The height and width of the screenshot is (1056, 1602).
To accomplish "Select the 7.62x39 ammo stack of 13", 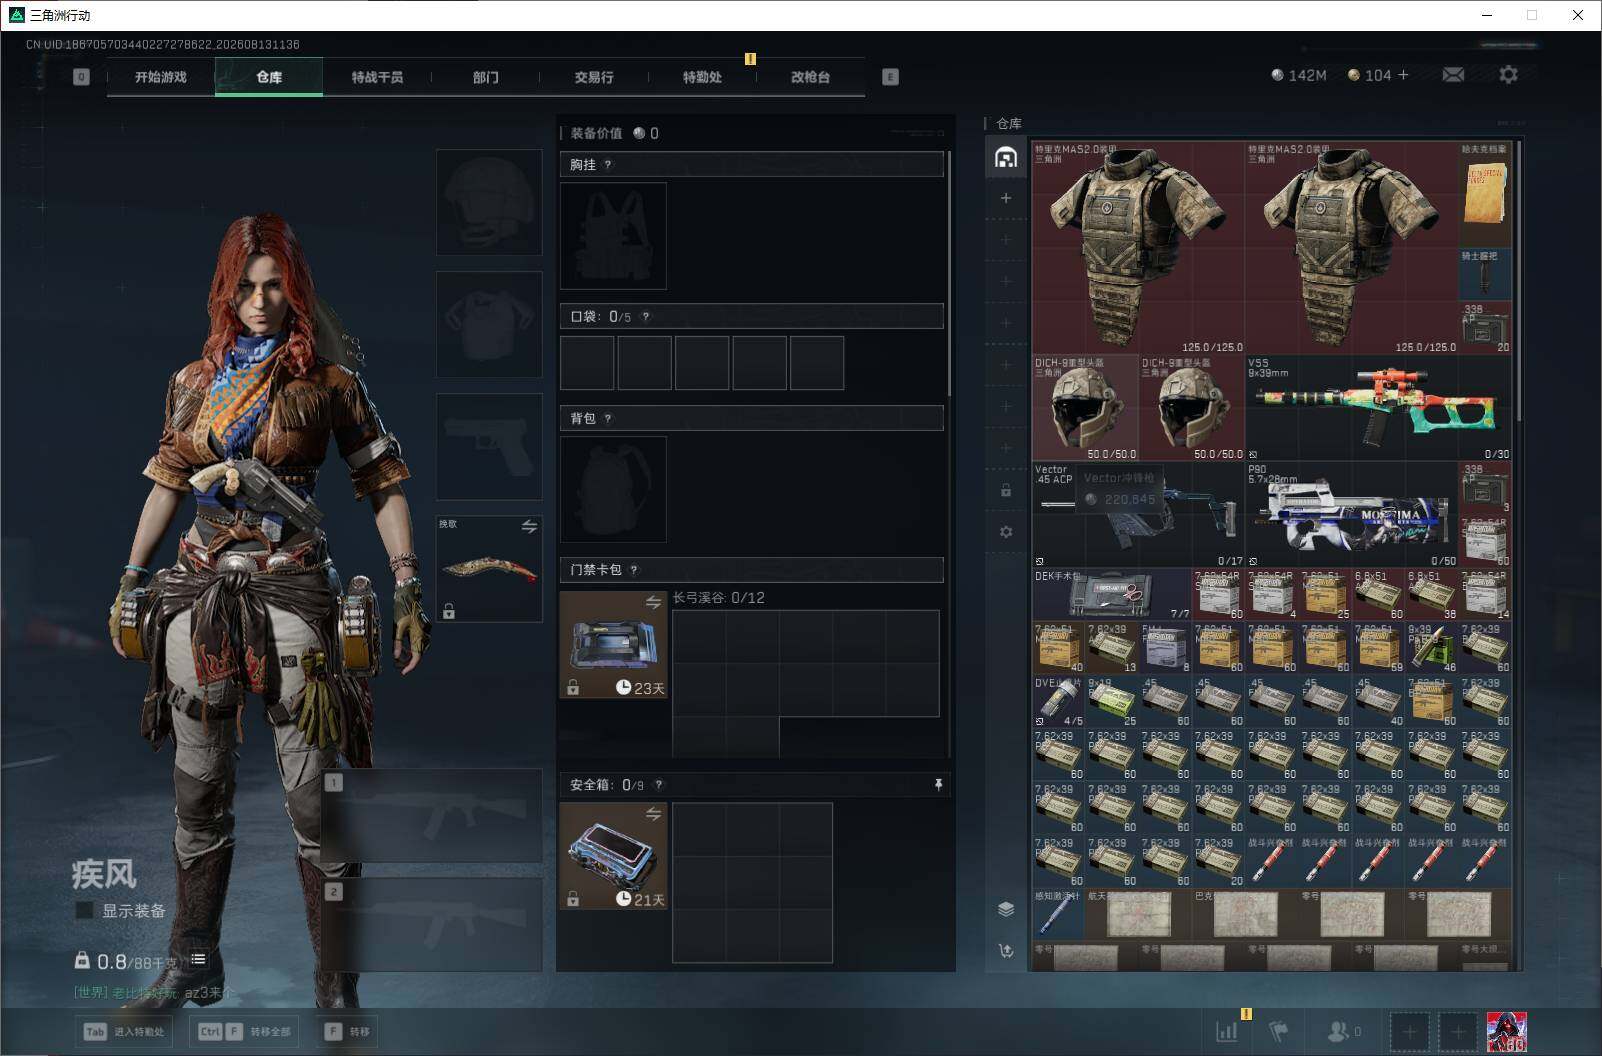I will [1112, 648].
